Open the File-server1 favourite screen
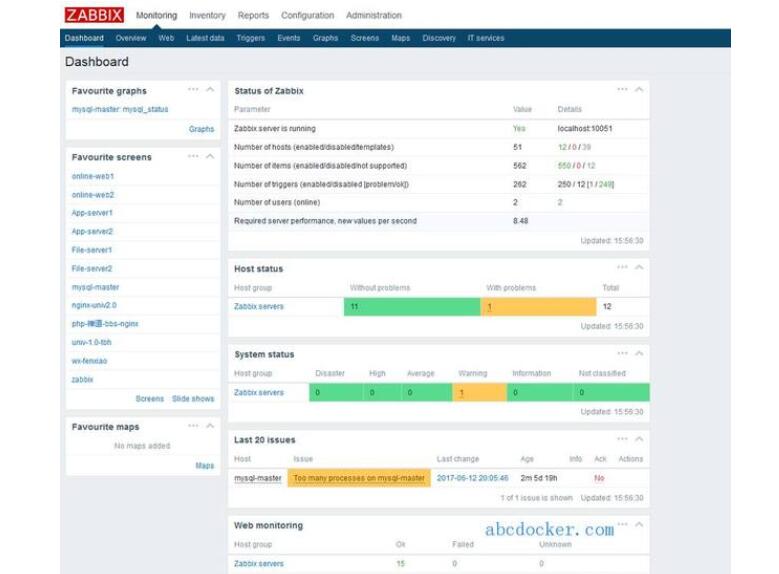779x574 pixels. coord(91,250)
